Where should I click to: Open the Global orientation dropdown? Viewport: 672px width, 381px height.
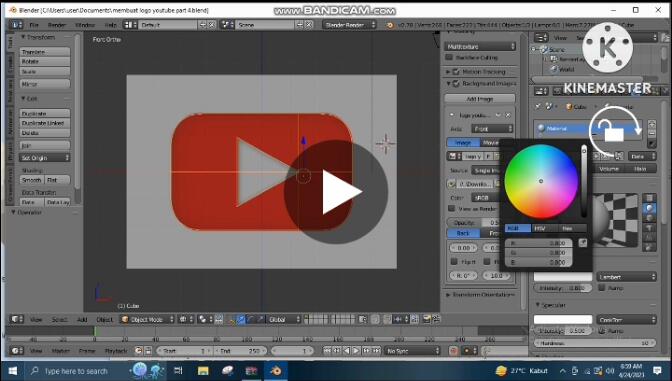[x=285, y=319]
